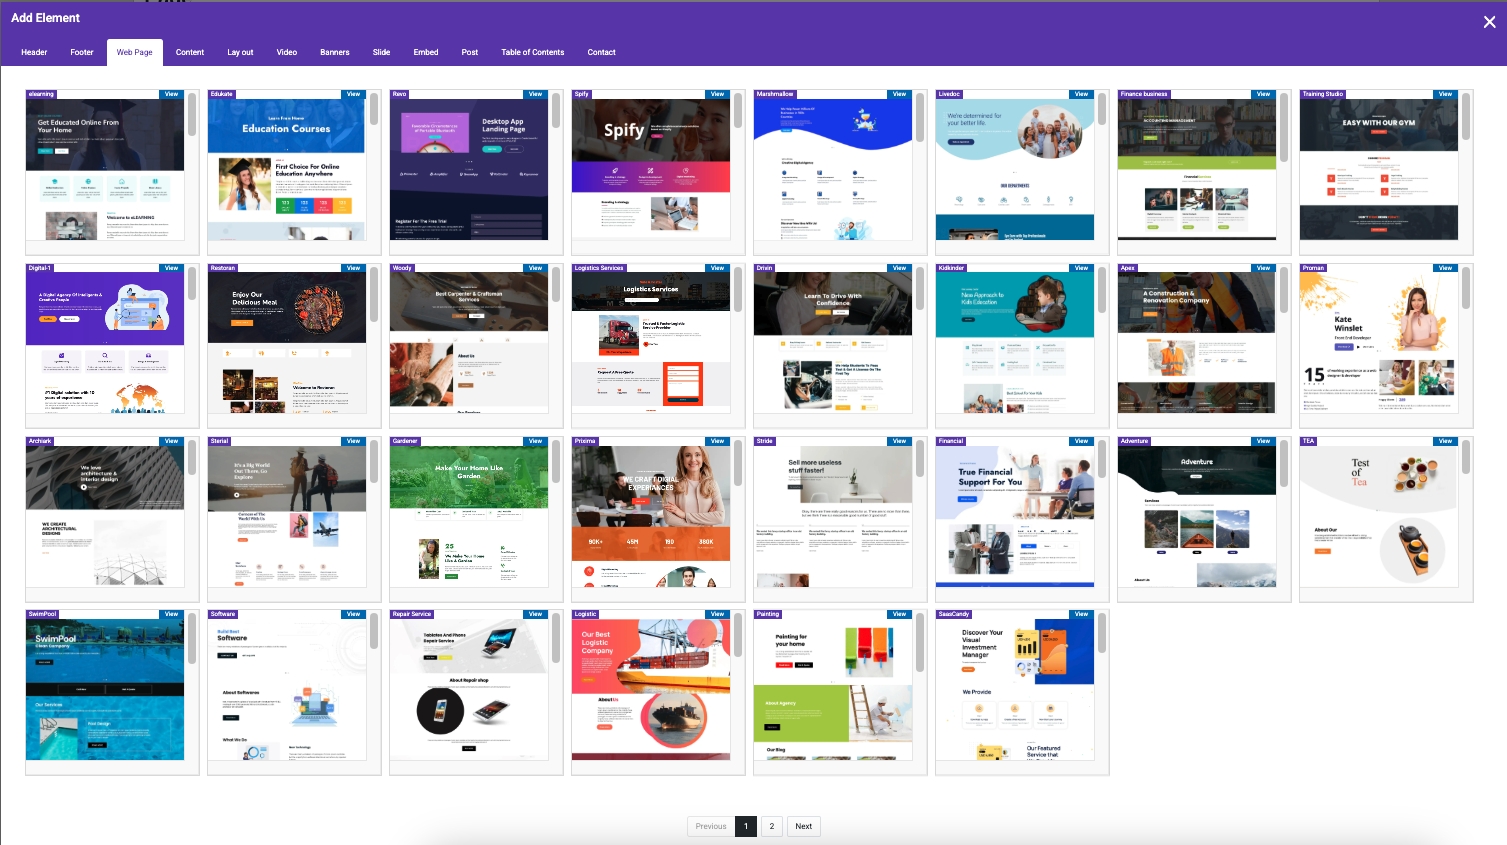The width and height of the screenshot is (1507, 845).
Task: Click the Next pagination button
Action: pyautogui.click(x=803, y=826)
